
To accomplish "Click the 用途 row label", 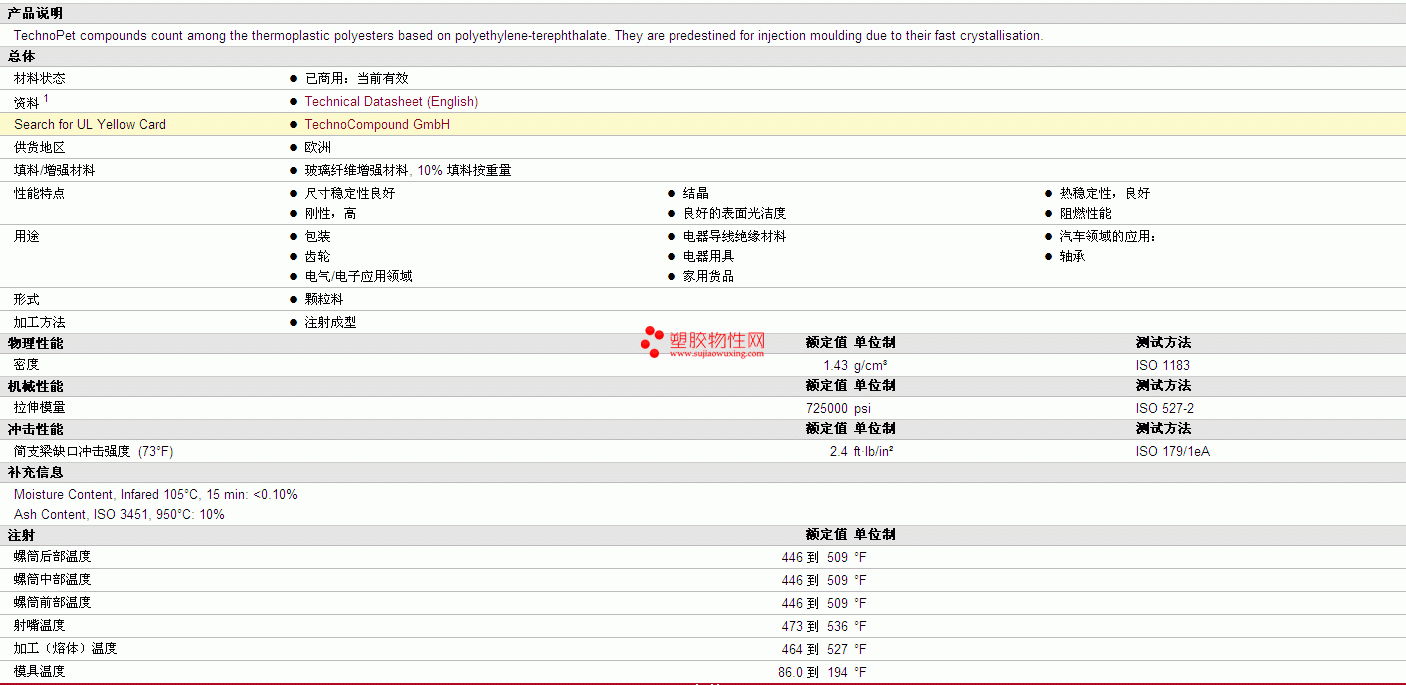I will tap(27, 236).
